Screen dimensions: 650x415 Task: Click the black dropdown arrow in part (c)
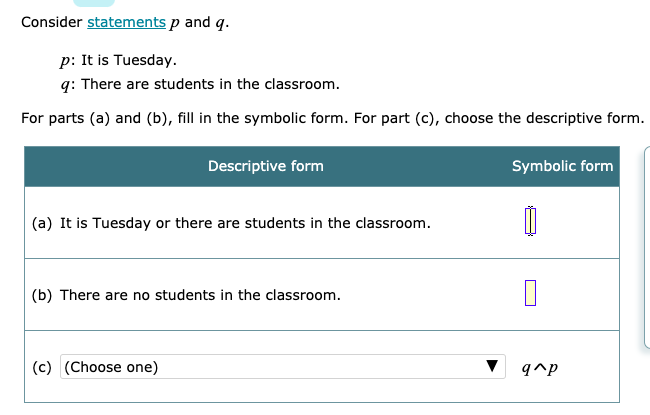[491, 367]
